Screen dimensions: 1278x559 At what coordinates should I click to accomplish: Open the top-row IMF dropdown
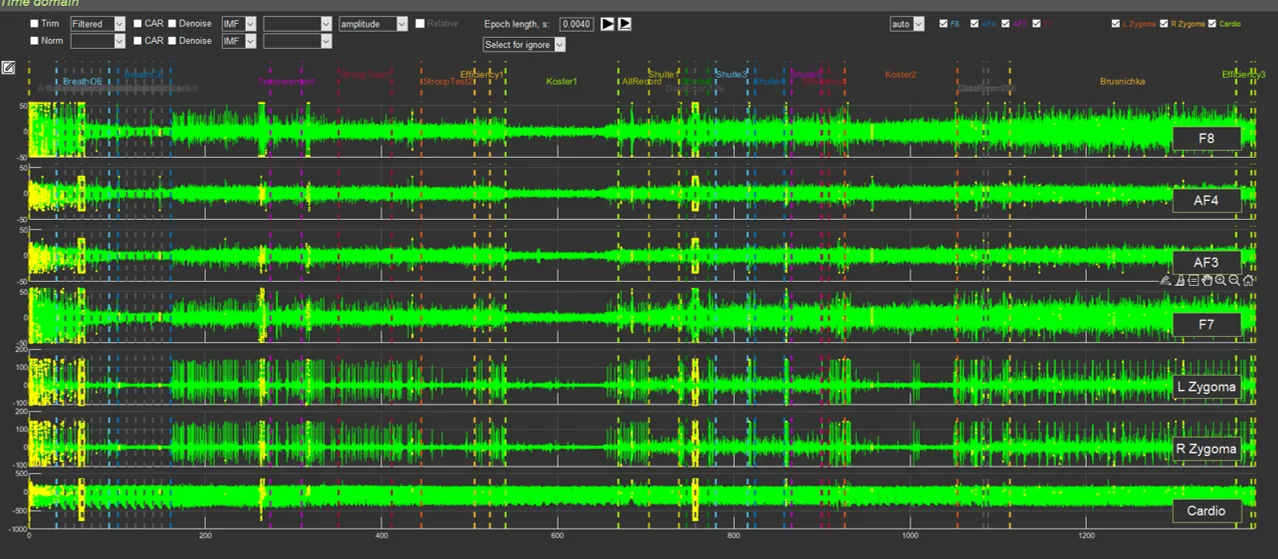pos(239,24)
